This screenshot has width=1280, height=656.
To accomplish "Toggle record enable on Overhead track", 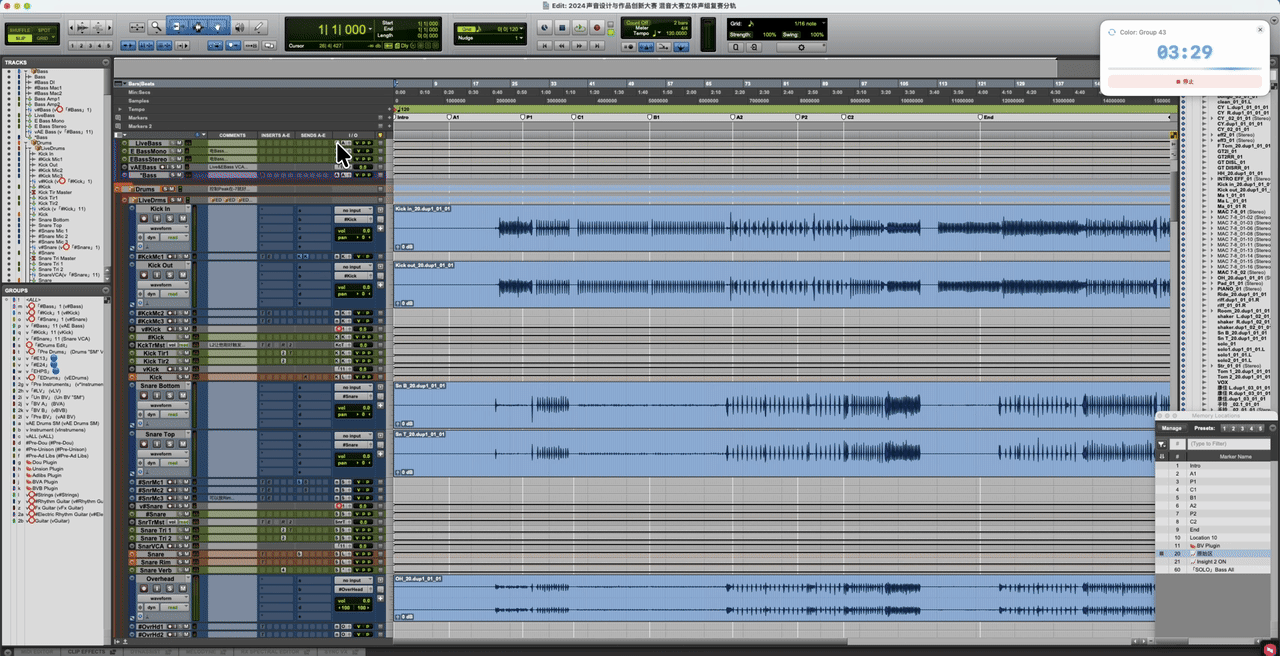I will coord(144,589).
